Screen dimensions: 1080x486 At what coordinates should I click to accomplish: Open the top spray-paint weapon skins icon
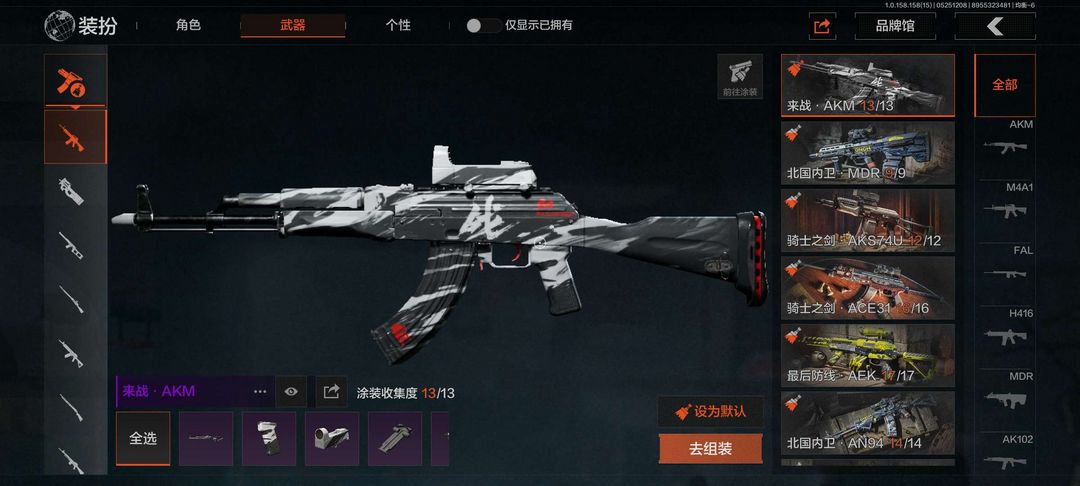75,81
